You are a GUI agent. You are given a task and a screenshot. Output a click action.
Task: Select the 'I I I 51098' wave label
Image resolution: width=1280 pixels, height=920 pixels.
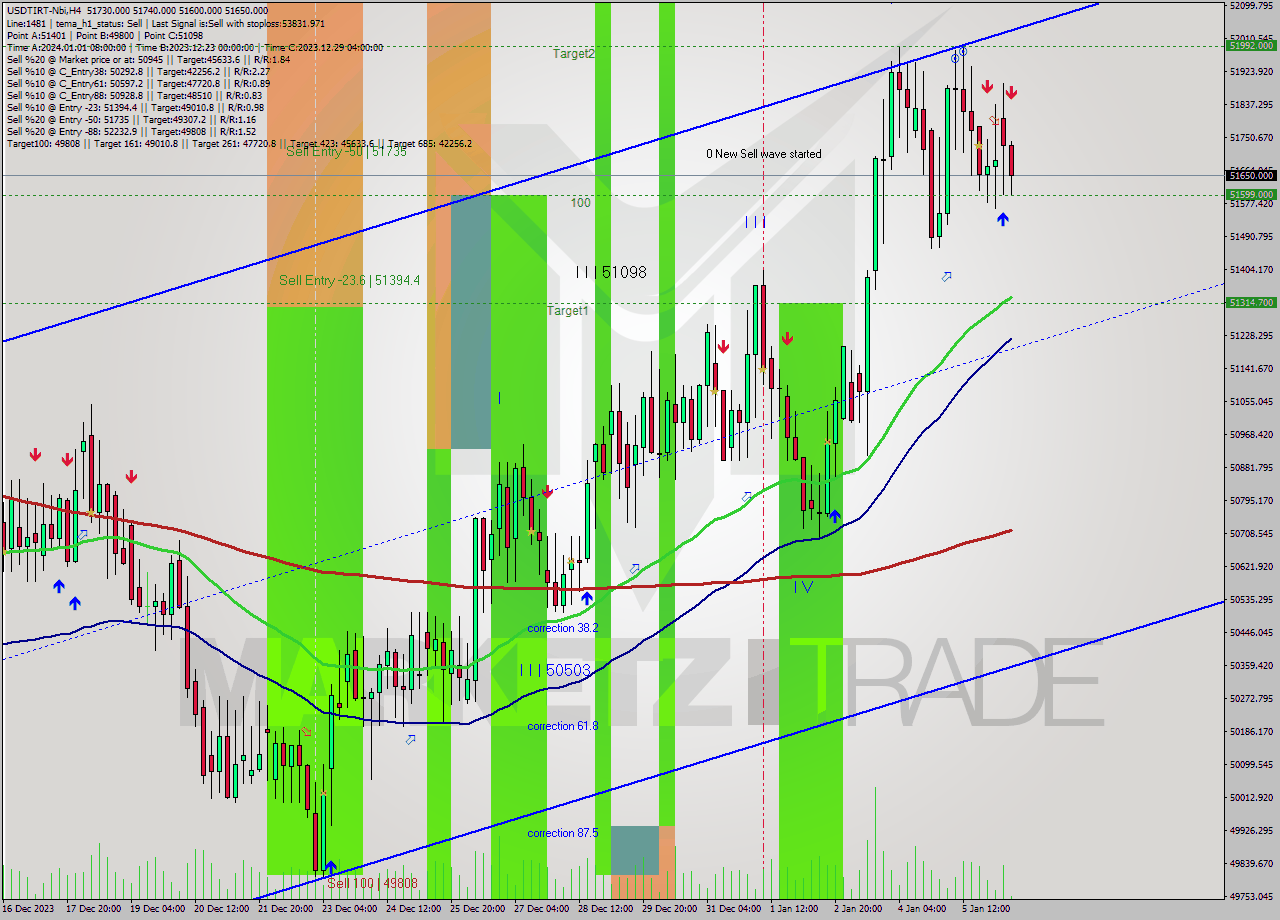click(611, 272)
